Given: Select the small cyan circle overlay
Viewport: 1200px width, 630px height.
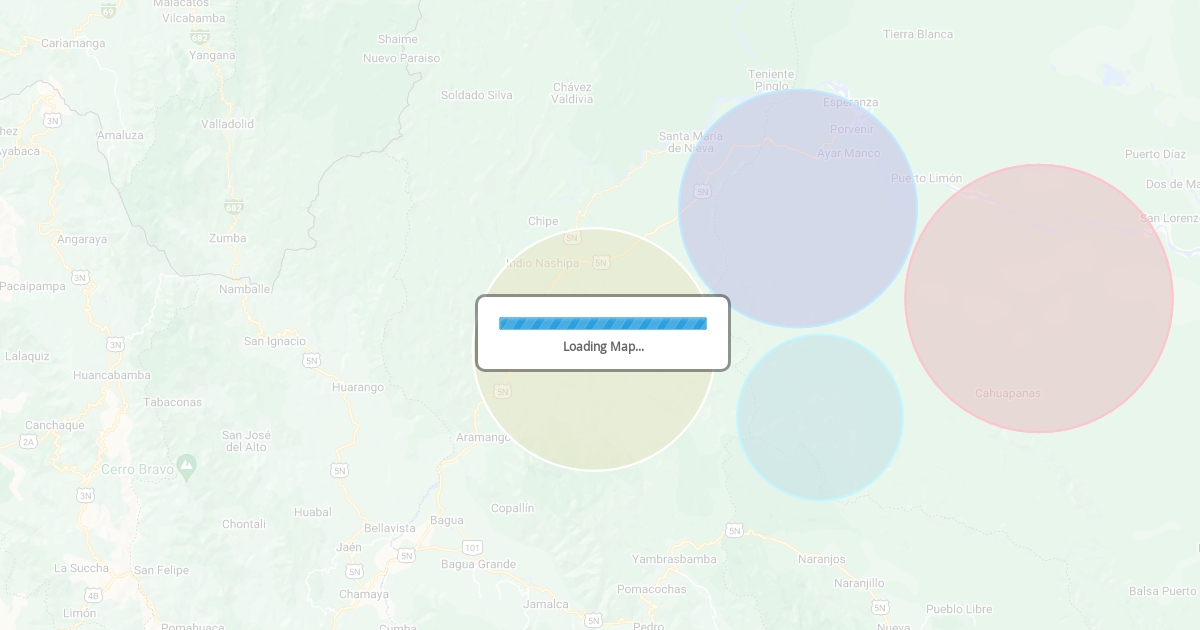Looking at the screenshot, I should coord(820,417).
